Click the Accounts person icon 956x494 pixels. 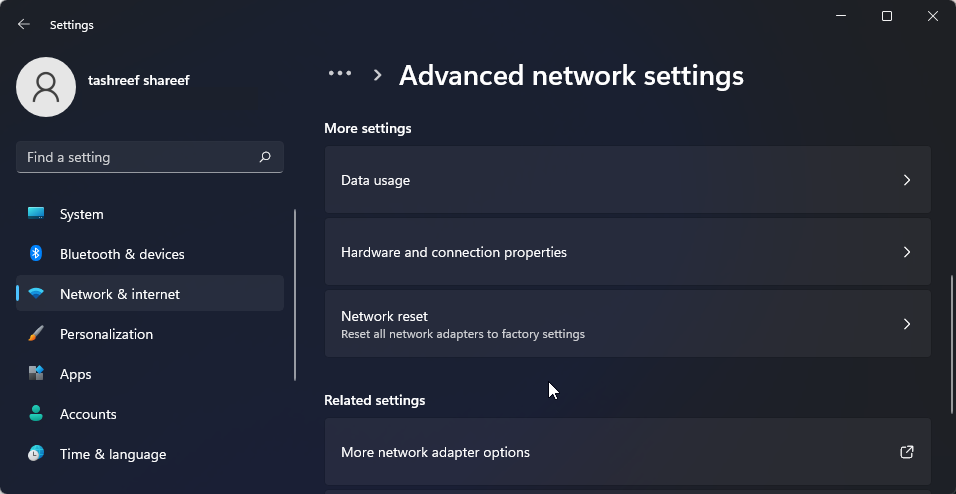pos(36,414)
